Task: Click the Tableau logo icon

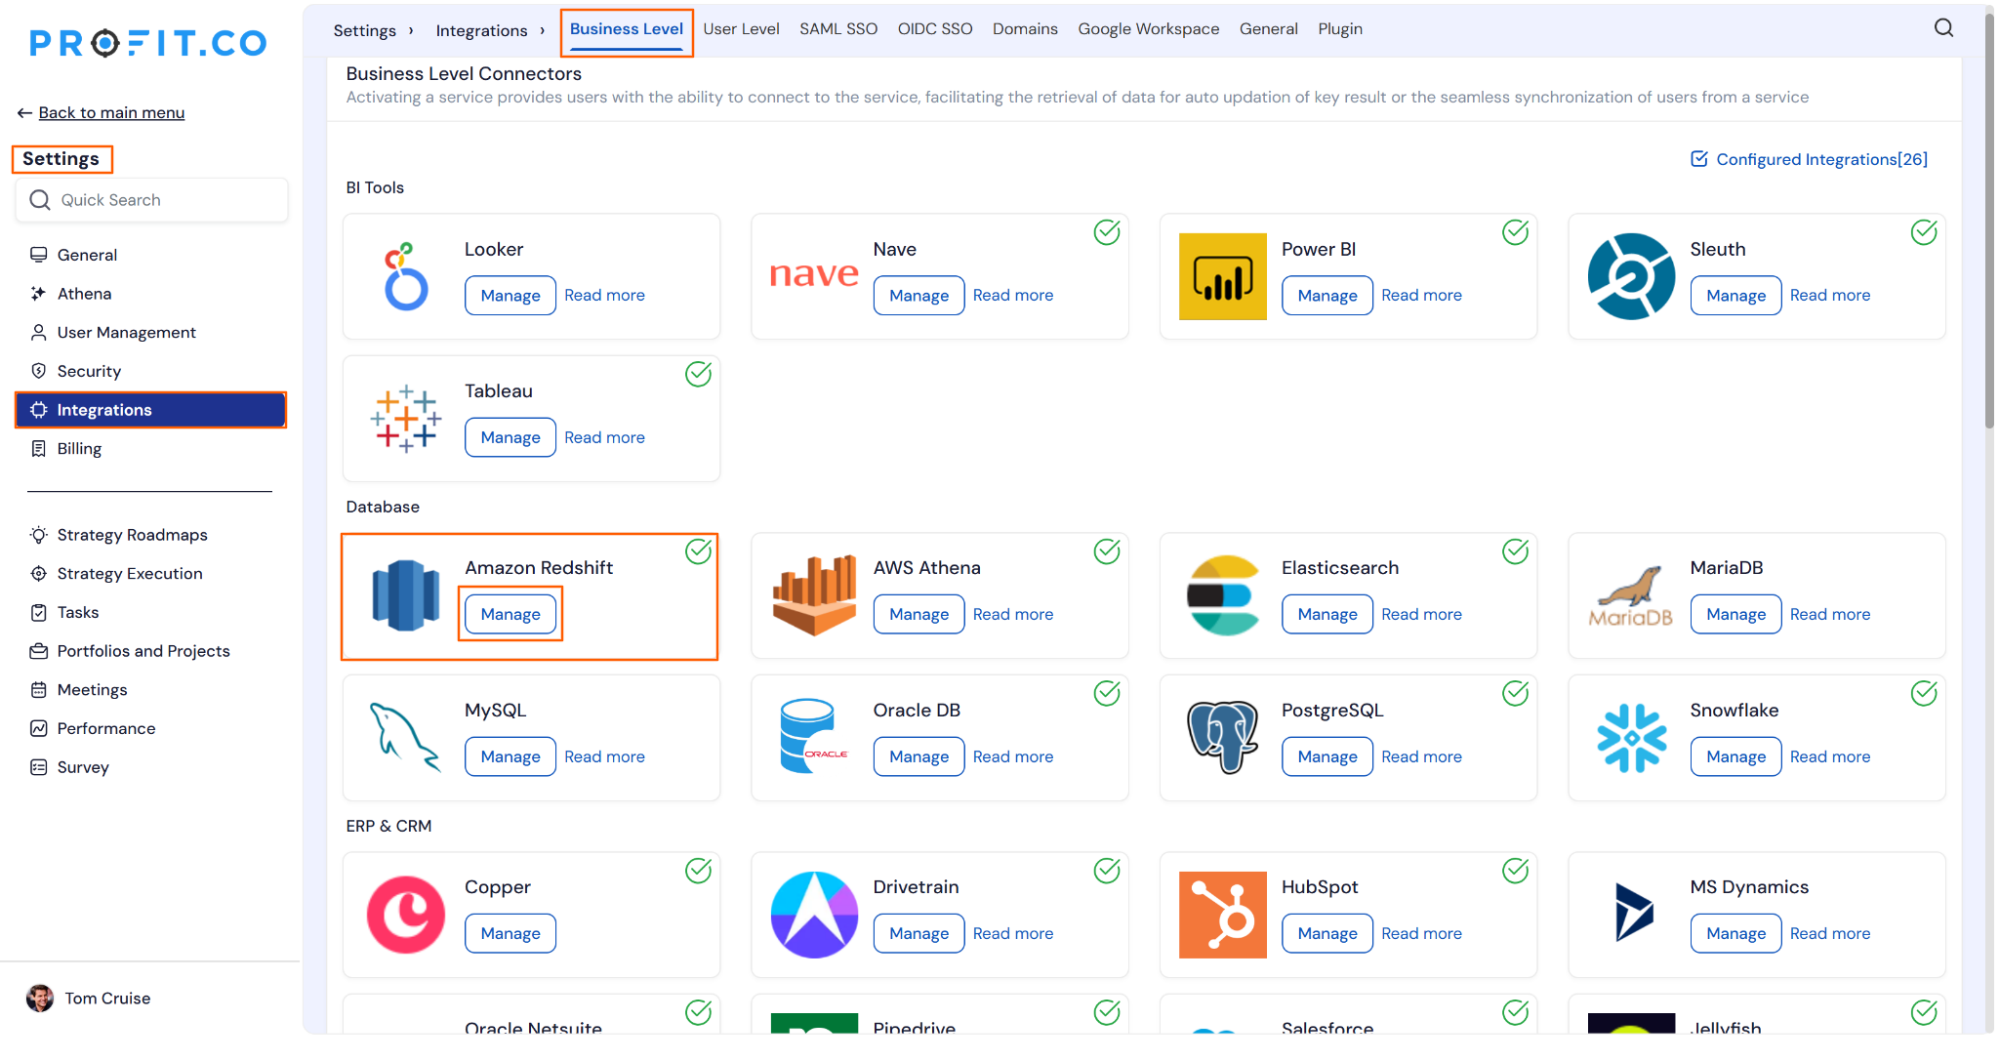Action: (405, 418)
